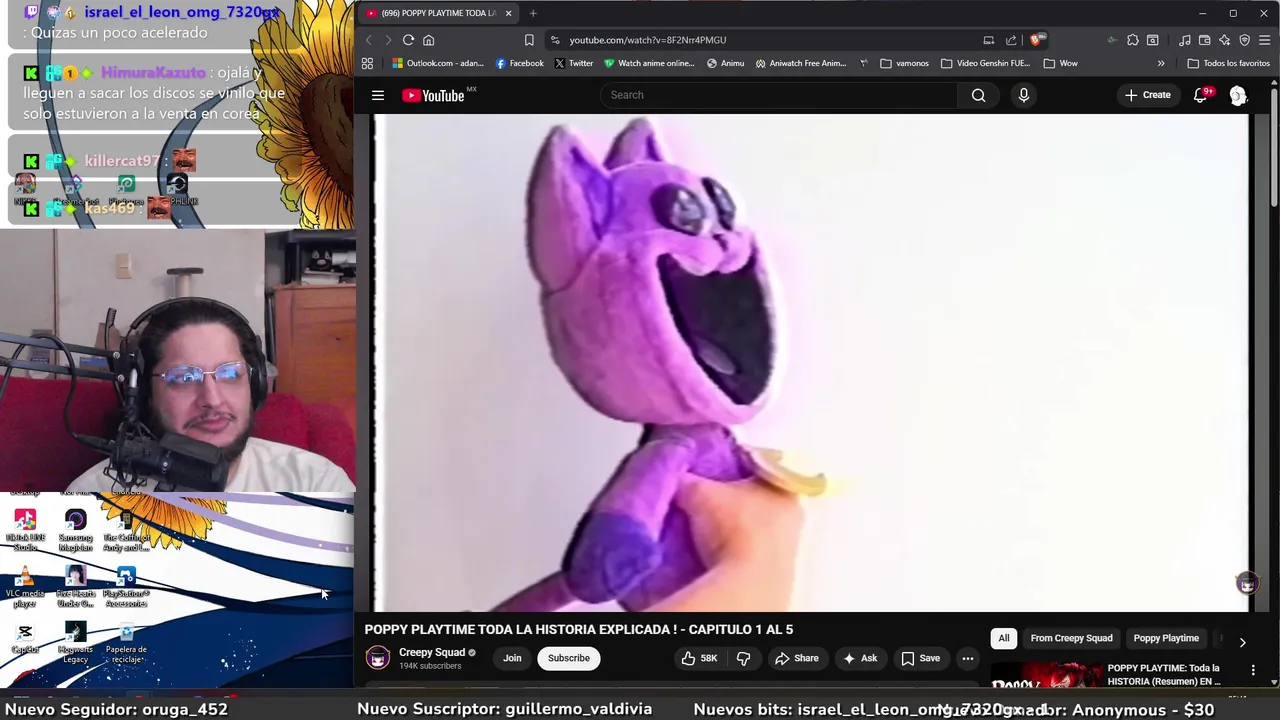Open the YouTube account avatar menu
Screen dimensions: 1280x720
(x=1238, y=95)
